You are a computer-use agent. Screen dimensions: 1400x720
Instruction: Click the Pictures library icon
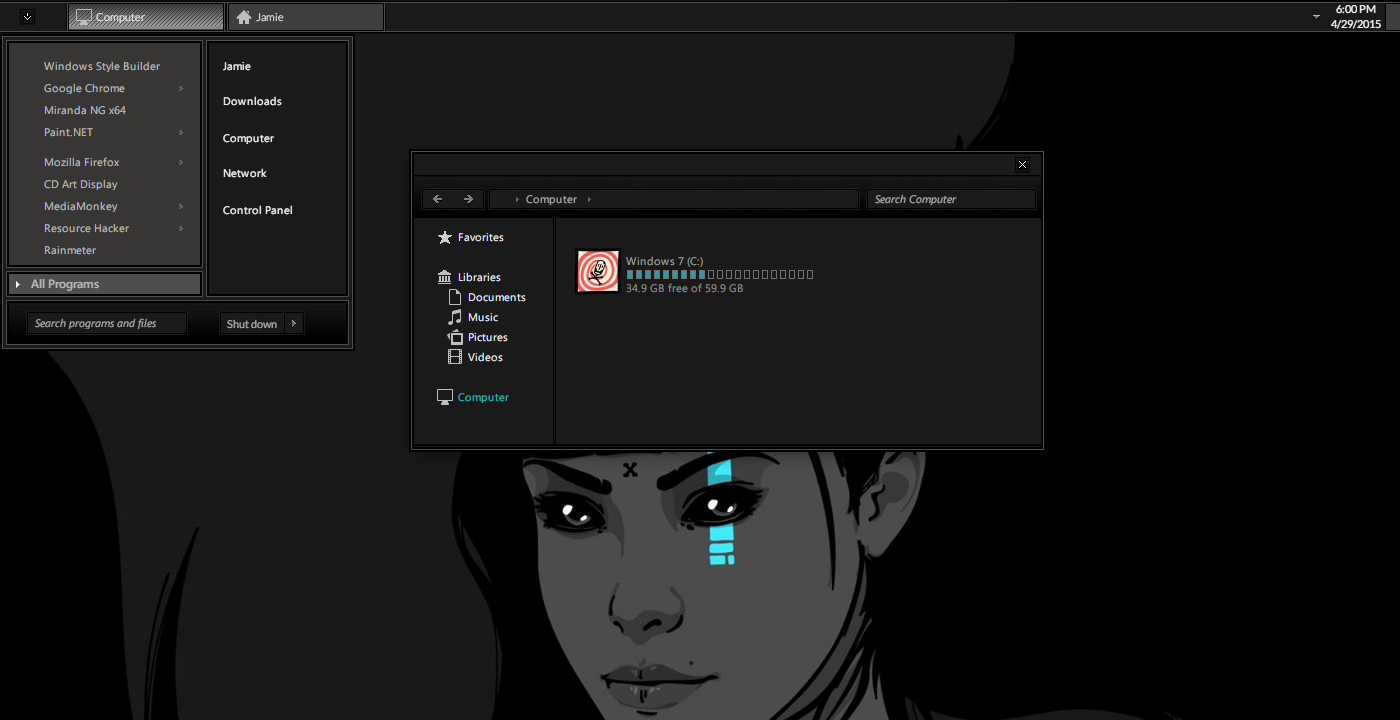(455, 337)
